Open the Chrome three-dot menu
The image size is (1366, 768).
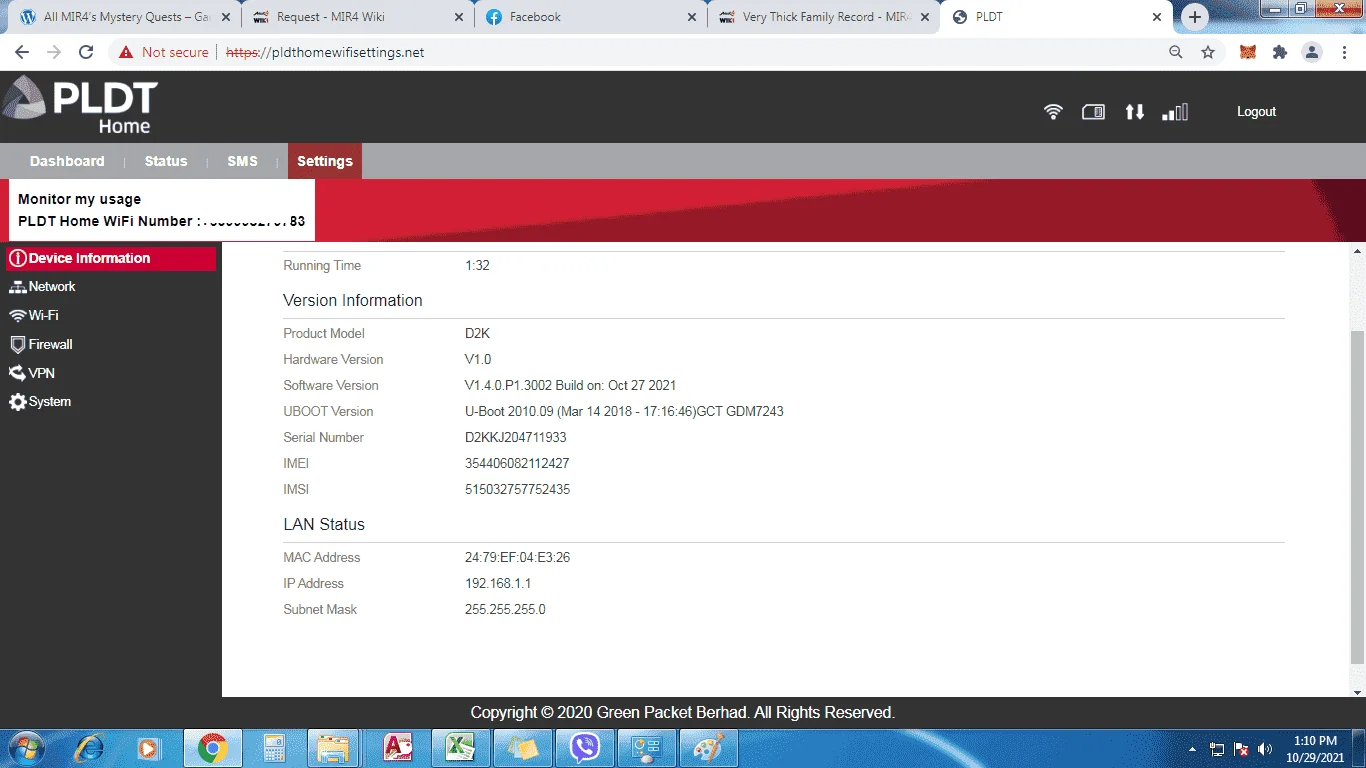1344,52
